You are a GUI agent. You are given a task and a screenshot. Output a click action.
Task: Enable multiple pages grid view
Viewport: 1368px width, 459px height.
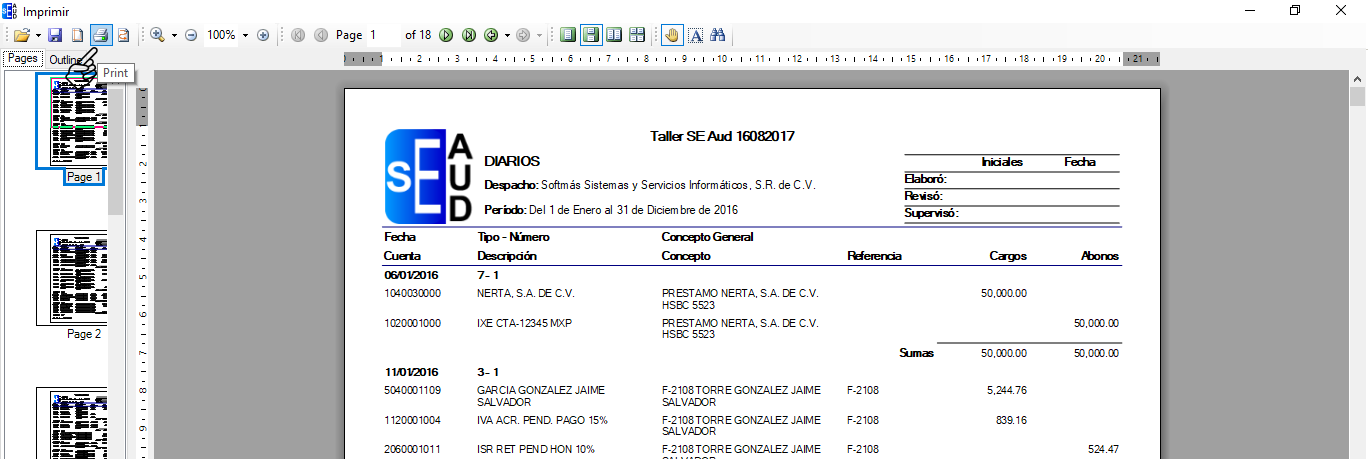(x=637, y=35)
